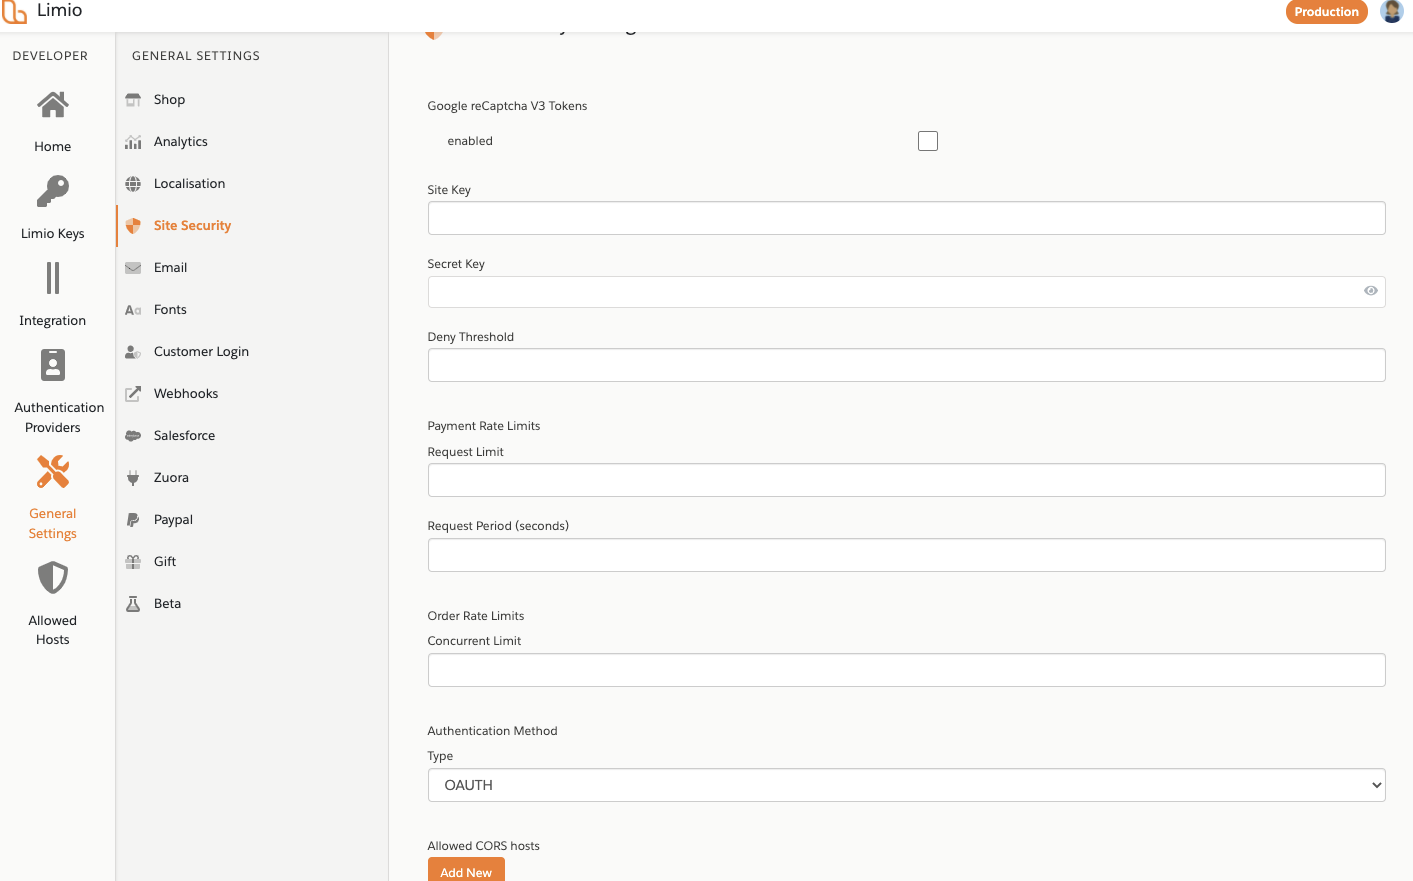This screenshot has width=1413, height=881.
Task: Switch the Production environment badge
Action: [x=1326, y=12]
